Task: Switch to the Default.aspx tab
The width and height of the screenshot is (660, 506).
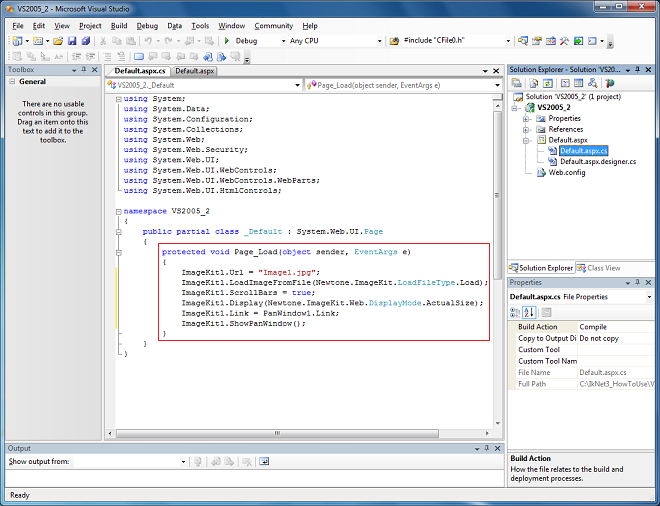Action: pos(194,71)
